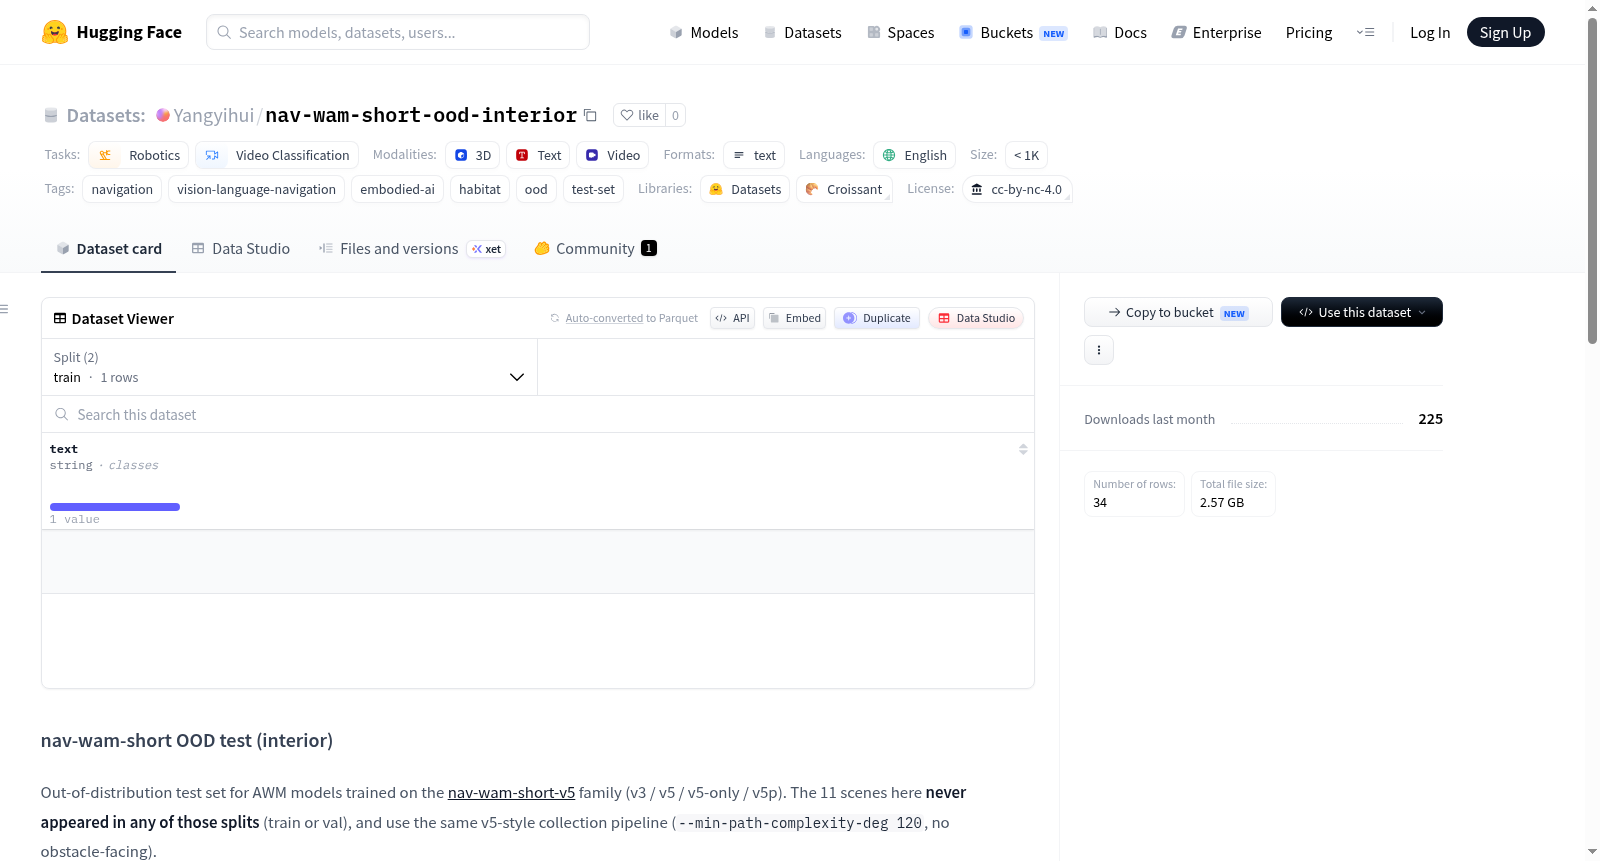Click the test-set tag
This screenshot has height=861, width=1600.
(x=593, y=189)
